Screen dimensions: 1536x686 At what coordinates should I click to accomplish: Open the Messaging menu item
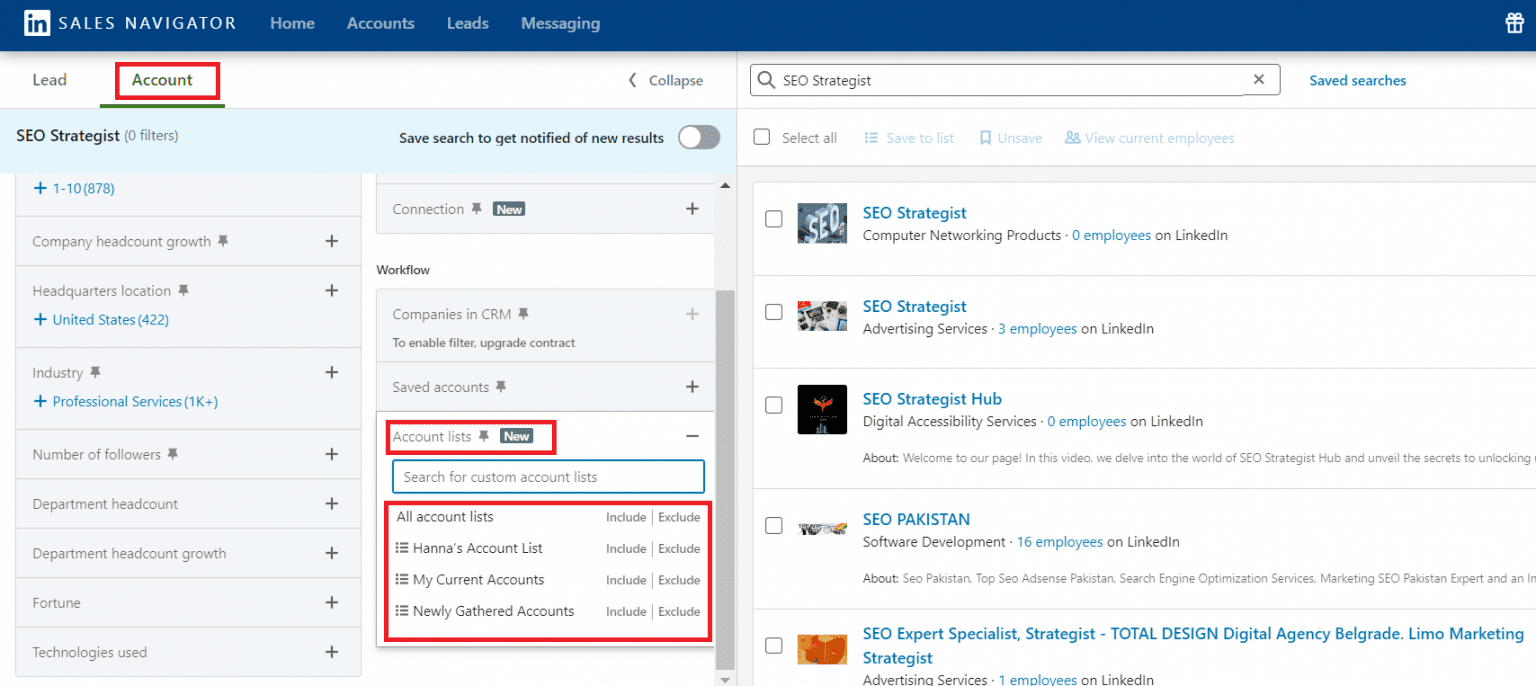[560, 22]
